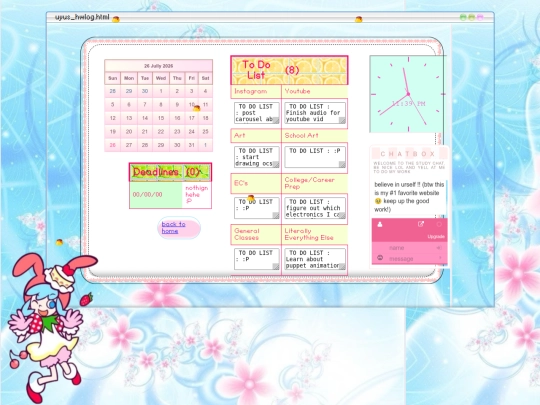Viewport: 540px width, 405px height.
Task: Click into the School Art to-do text box
Action: click(x=315, y=157)
